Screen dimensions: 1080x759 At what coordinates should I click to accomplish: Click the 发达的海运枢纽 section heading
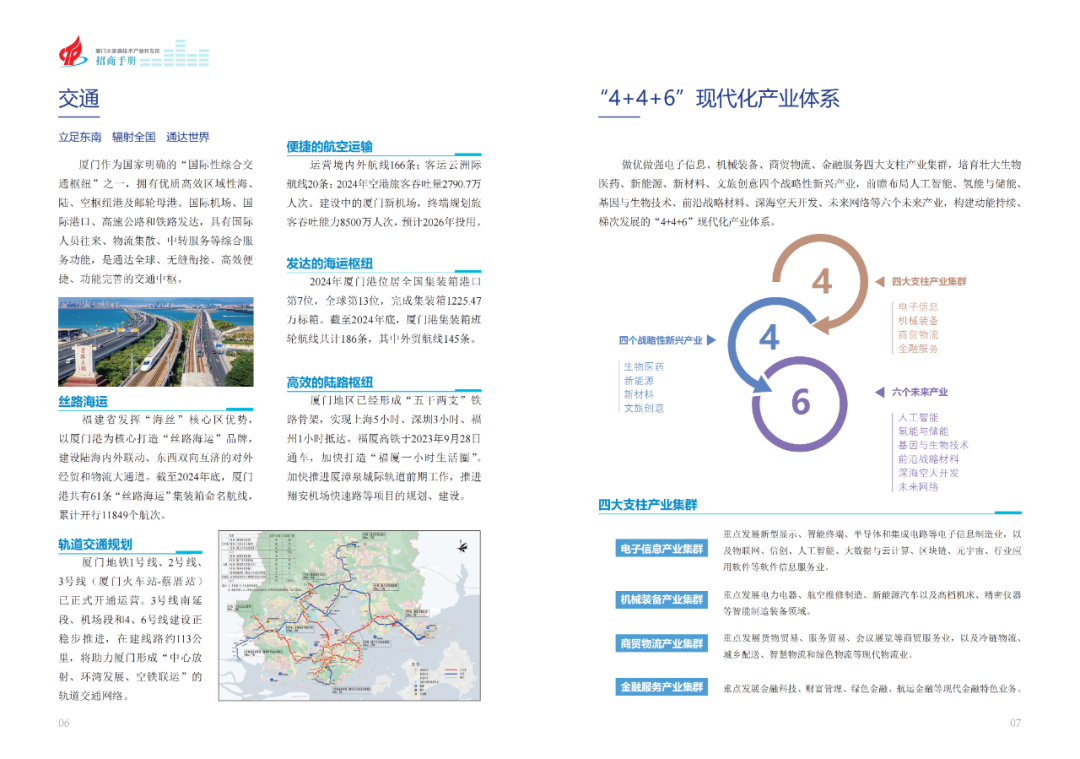pyautogui.click(x=329, y=264)
